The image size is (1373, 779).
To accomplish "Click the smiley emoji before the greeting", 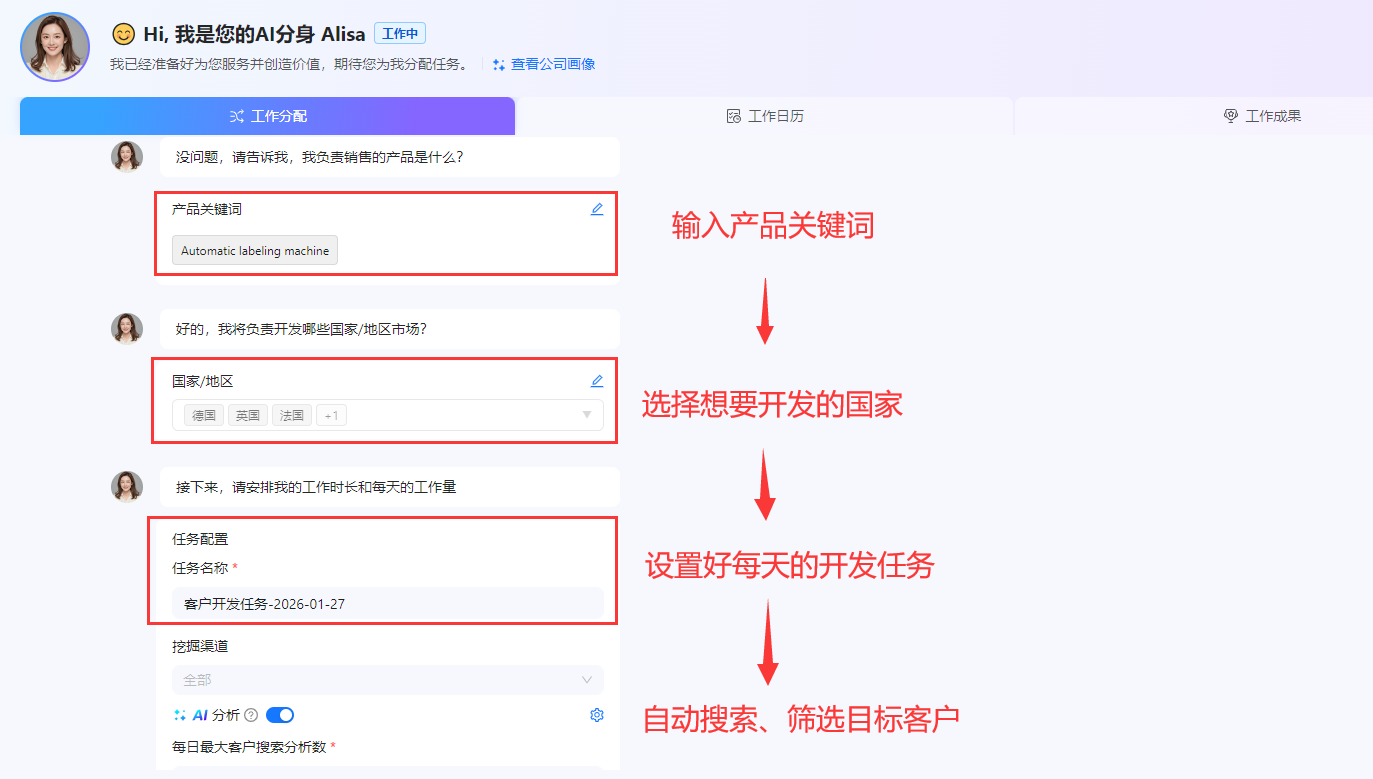I will click(123, 34).
